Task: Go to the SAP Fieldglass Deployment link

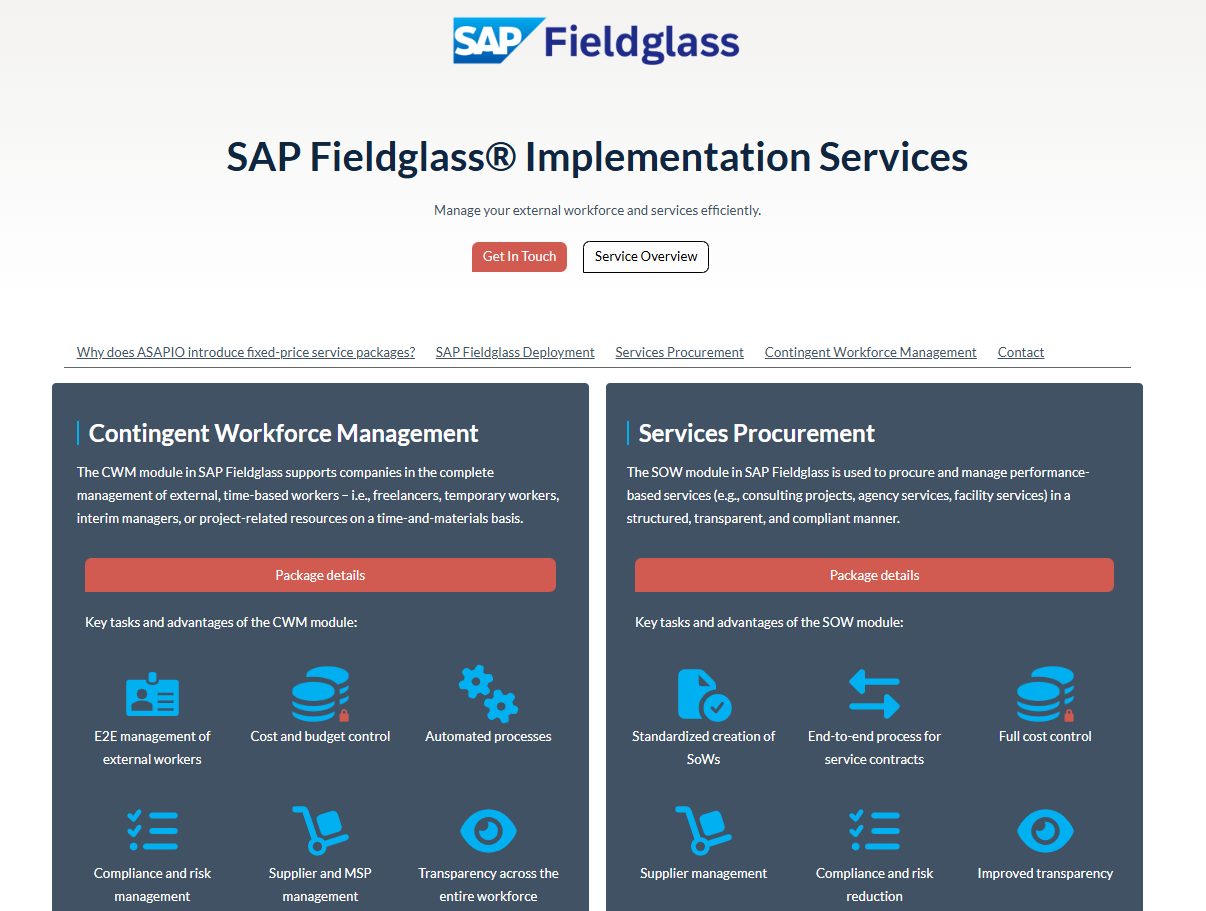Action: point(515,352)
